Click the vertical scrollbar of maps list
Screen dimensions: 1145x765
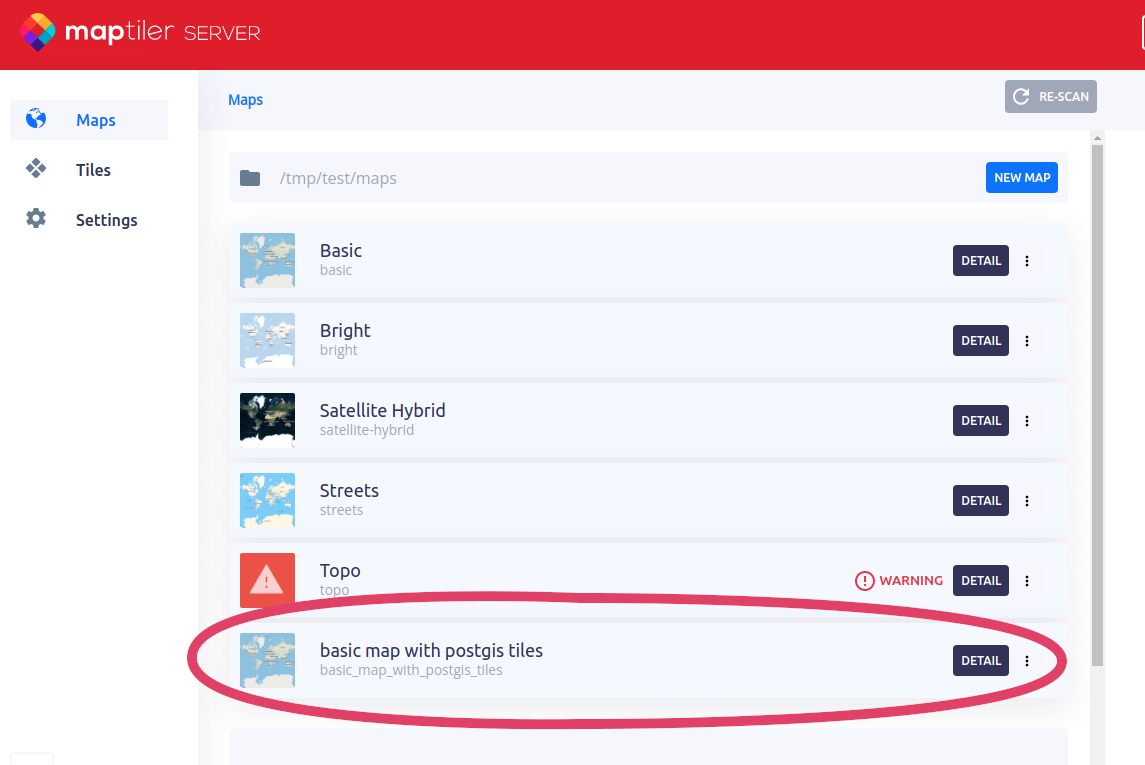[1097, 400]
